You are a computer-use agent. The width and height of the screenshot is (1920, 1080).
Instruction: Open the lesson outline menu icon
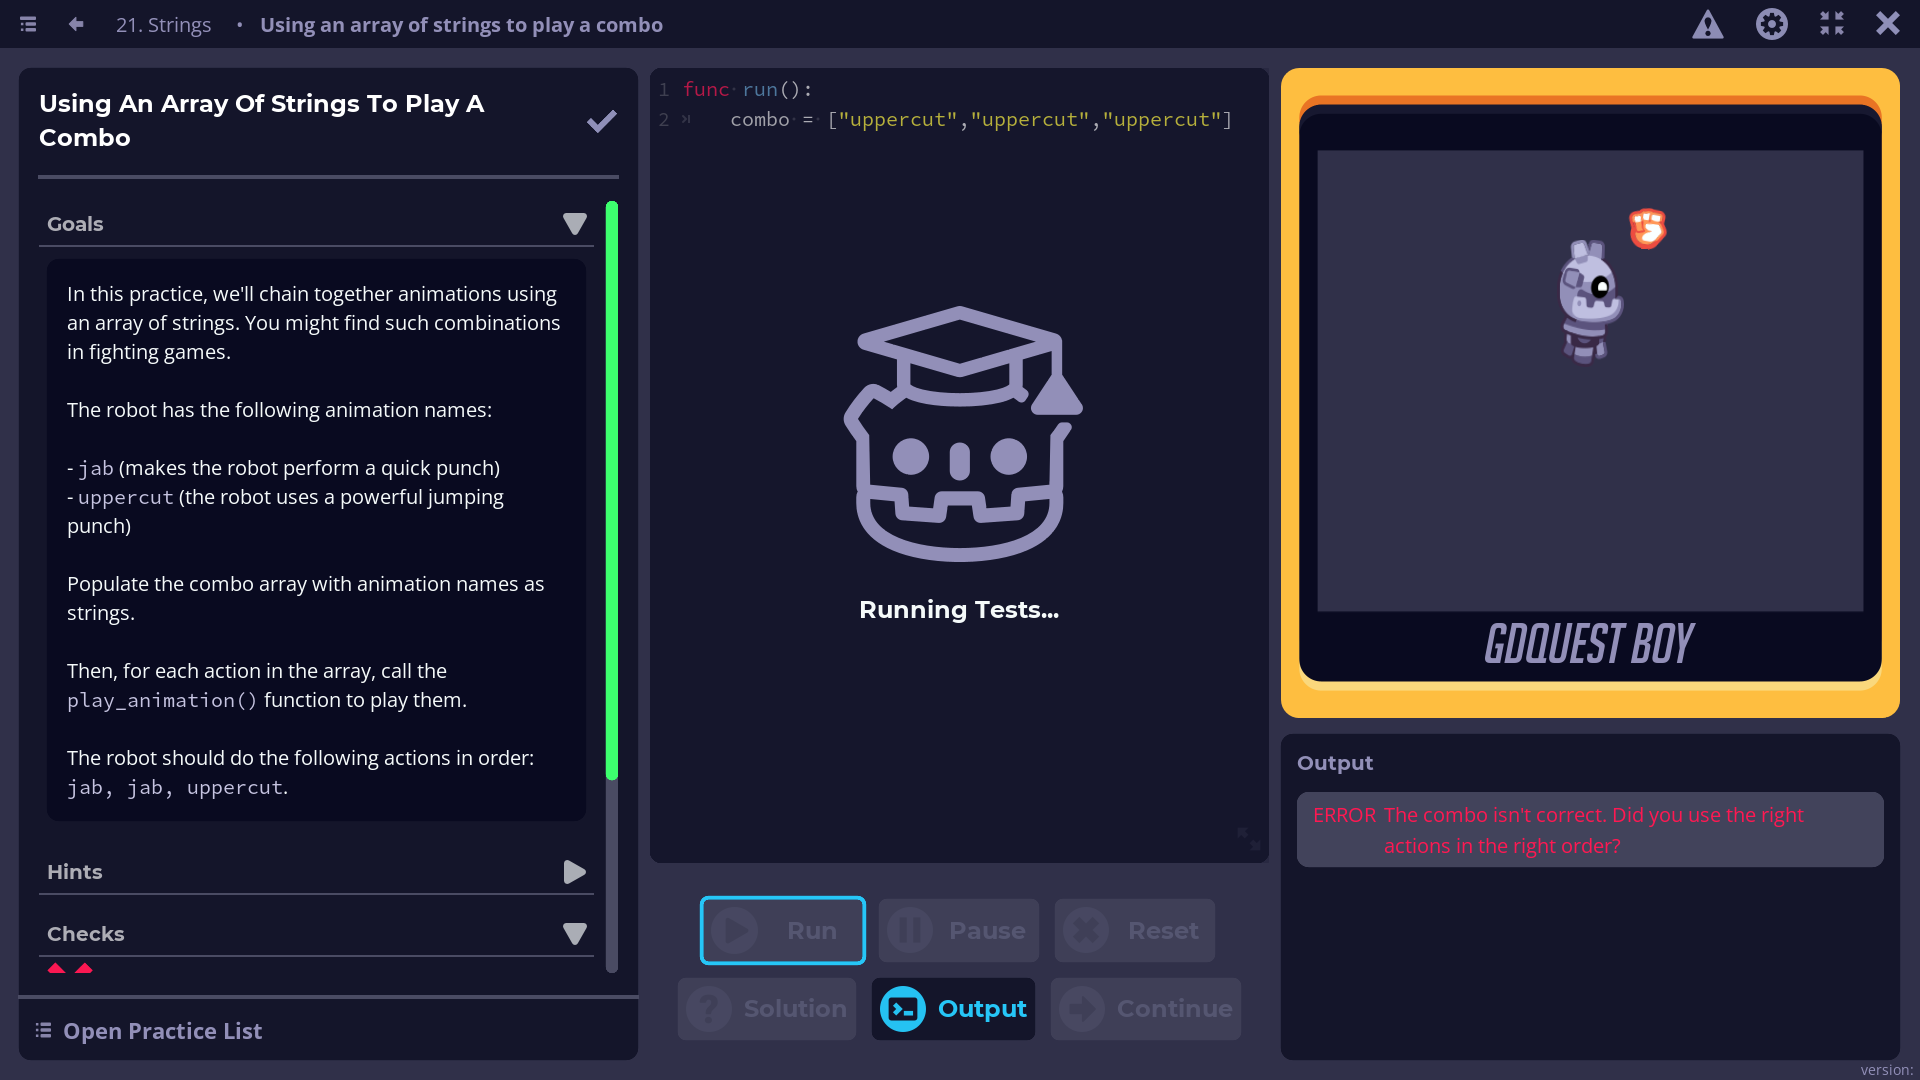tap(28, 24)
